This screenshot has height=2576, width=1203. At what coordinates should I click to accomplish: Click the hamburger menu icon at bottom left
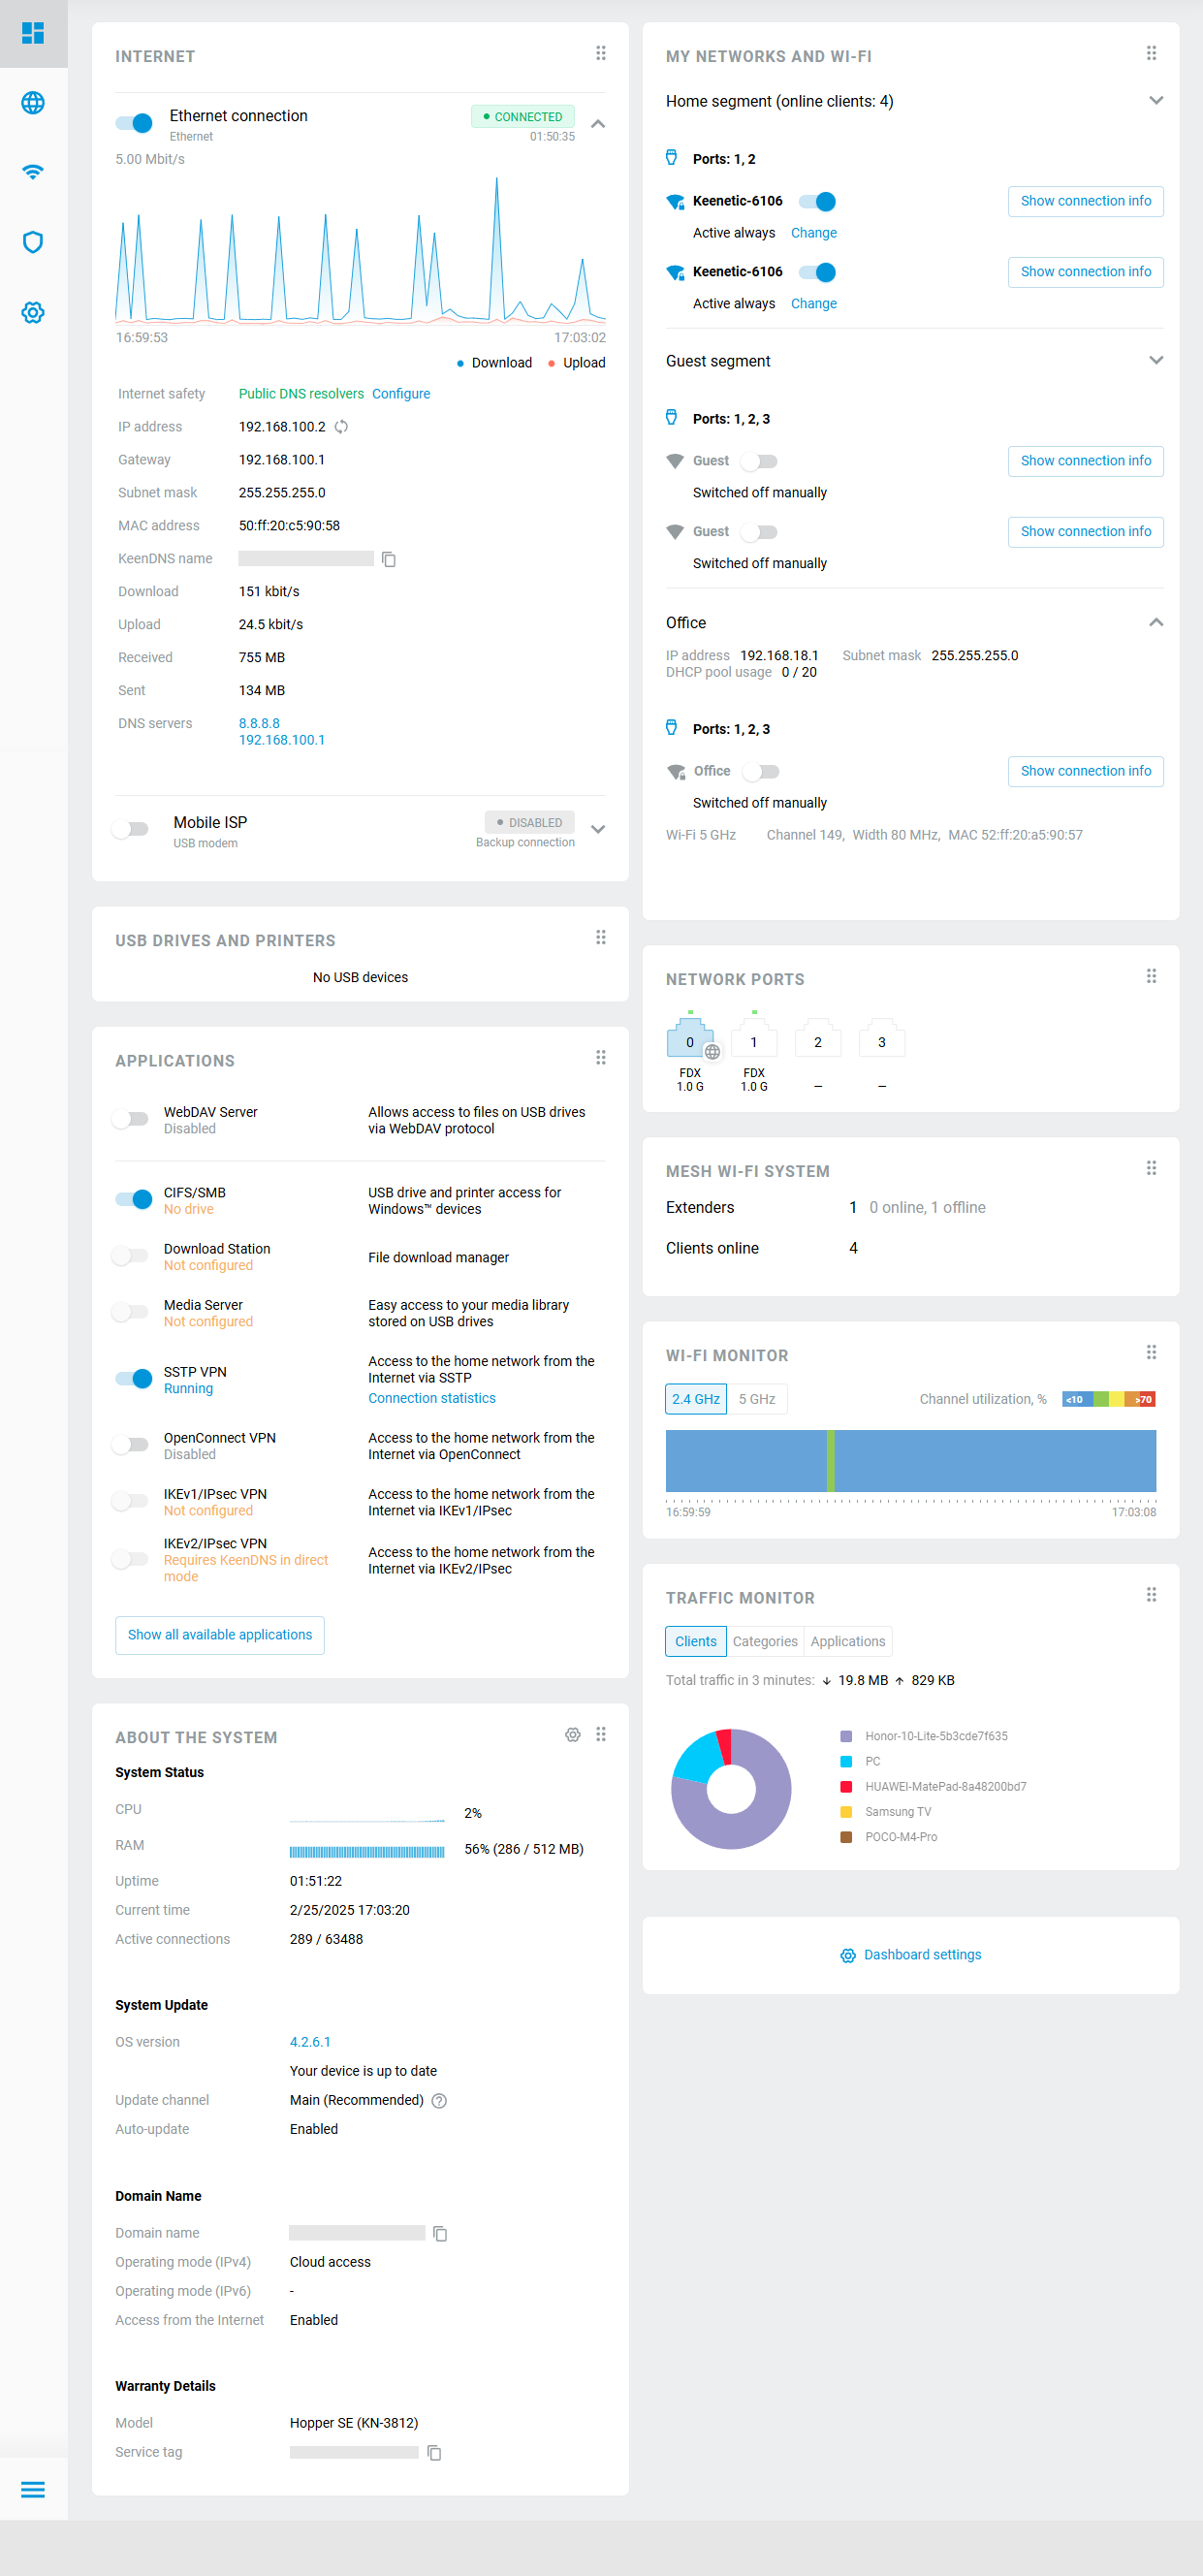(x=33, y=2489)
